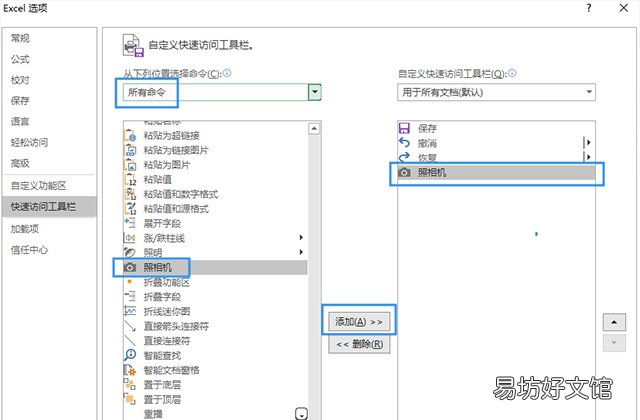Move selected command up with arrow button

(x=614, y=322)
